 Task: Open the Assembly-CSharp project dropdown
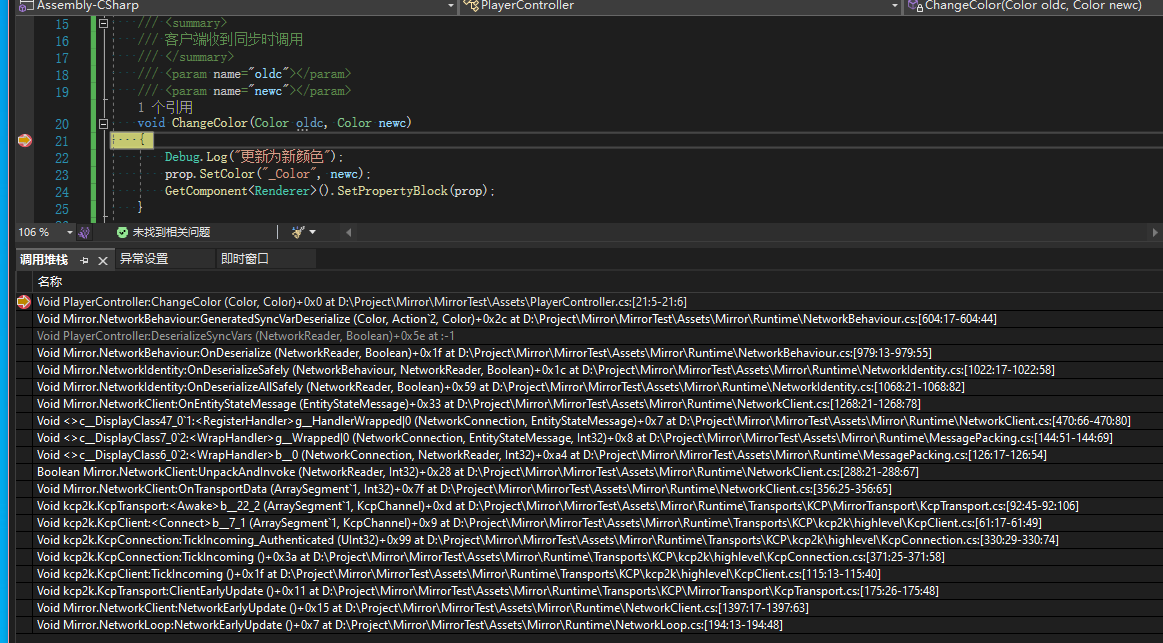click(x=449, y=6)
